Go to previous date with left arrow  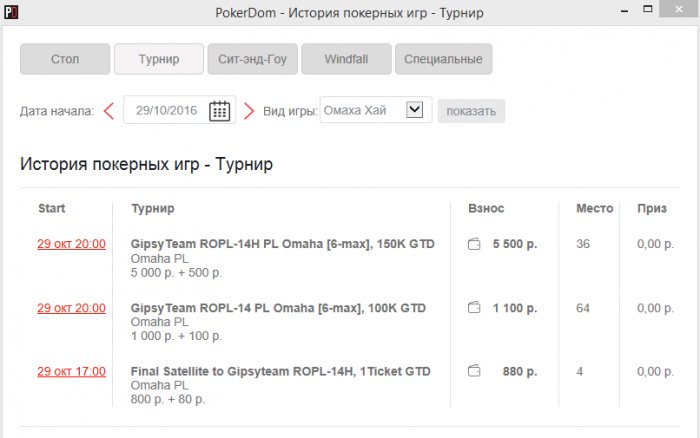(x=109, y=111)
